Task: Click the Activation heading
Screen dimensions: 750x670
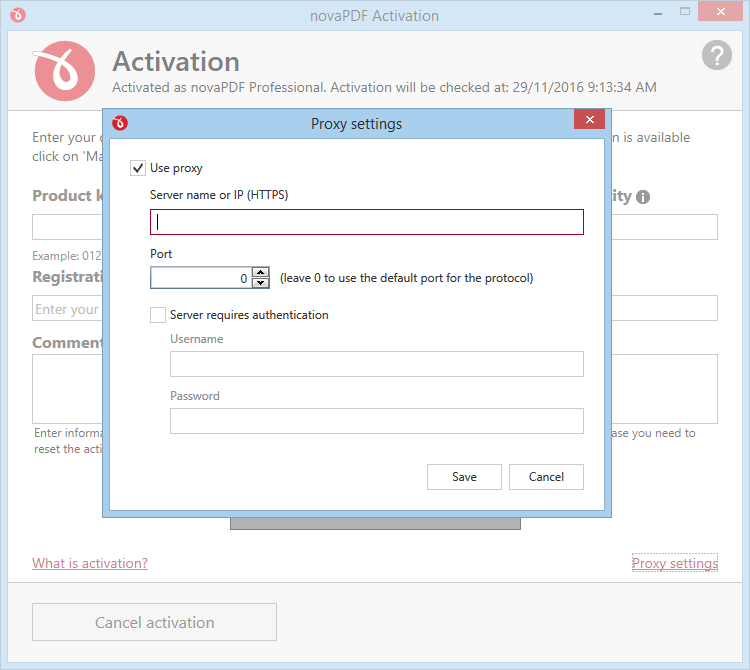Action: tap(176, 62)
